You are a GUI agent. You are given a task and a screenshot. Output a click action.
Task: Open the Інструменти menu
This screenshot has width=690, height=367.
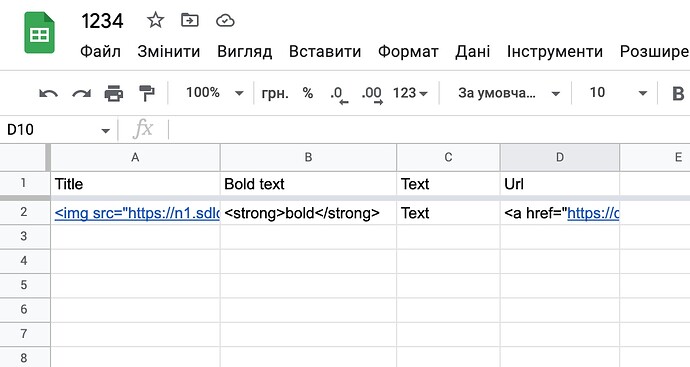554,51
